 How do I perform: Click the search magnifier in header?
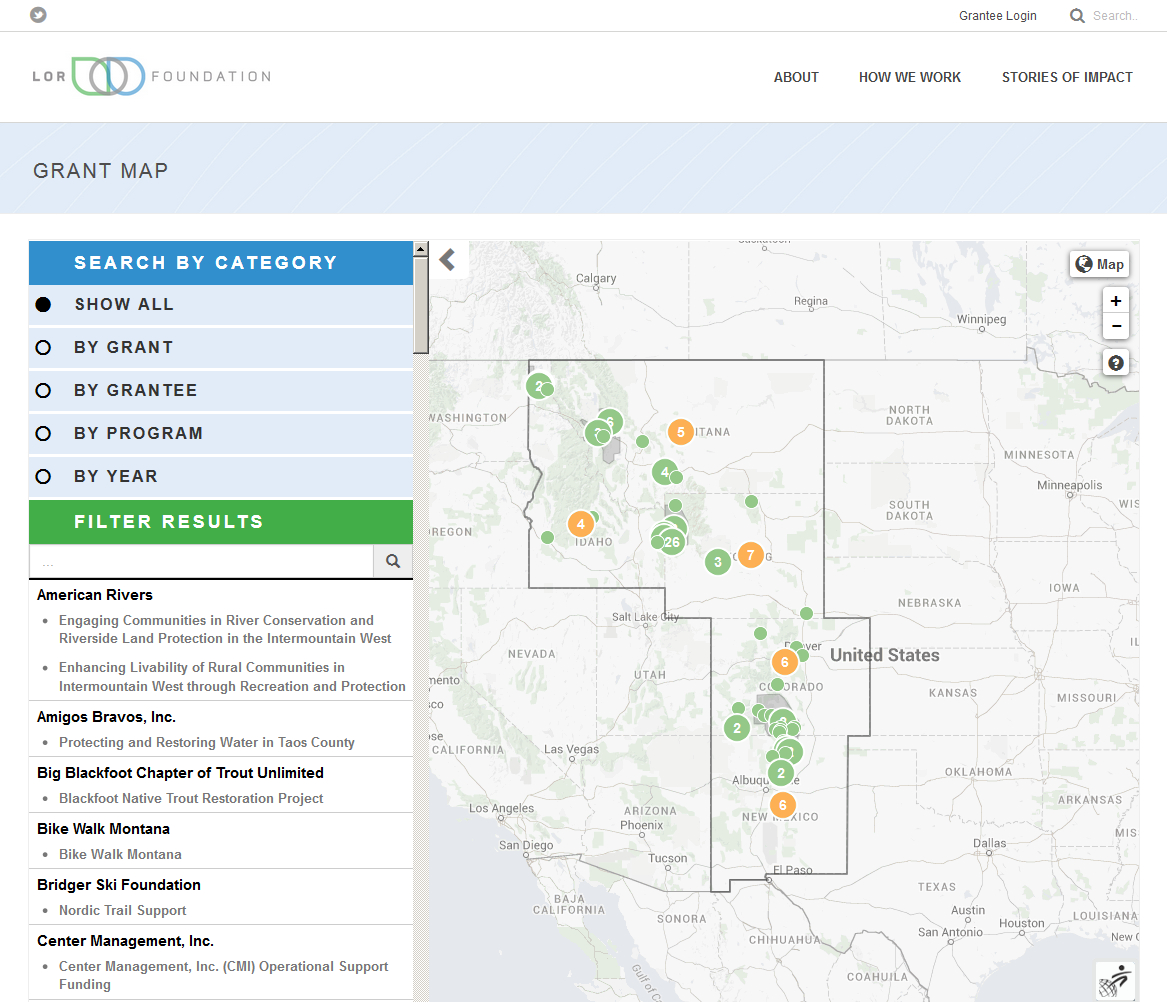pyautogui.click(x=1076, y=16)
